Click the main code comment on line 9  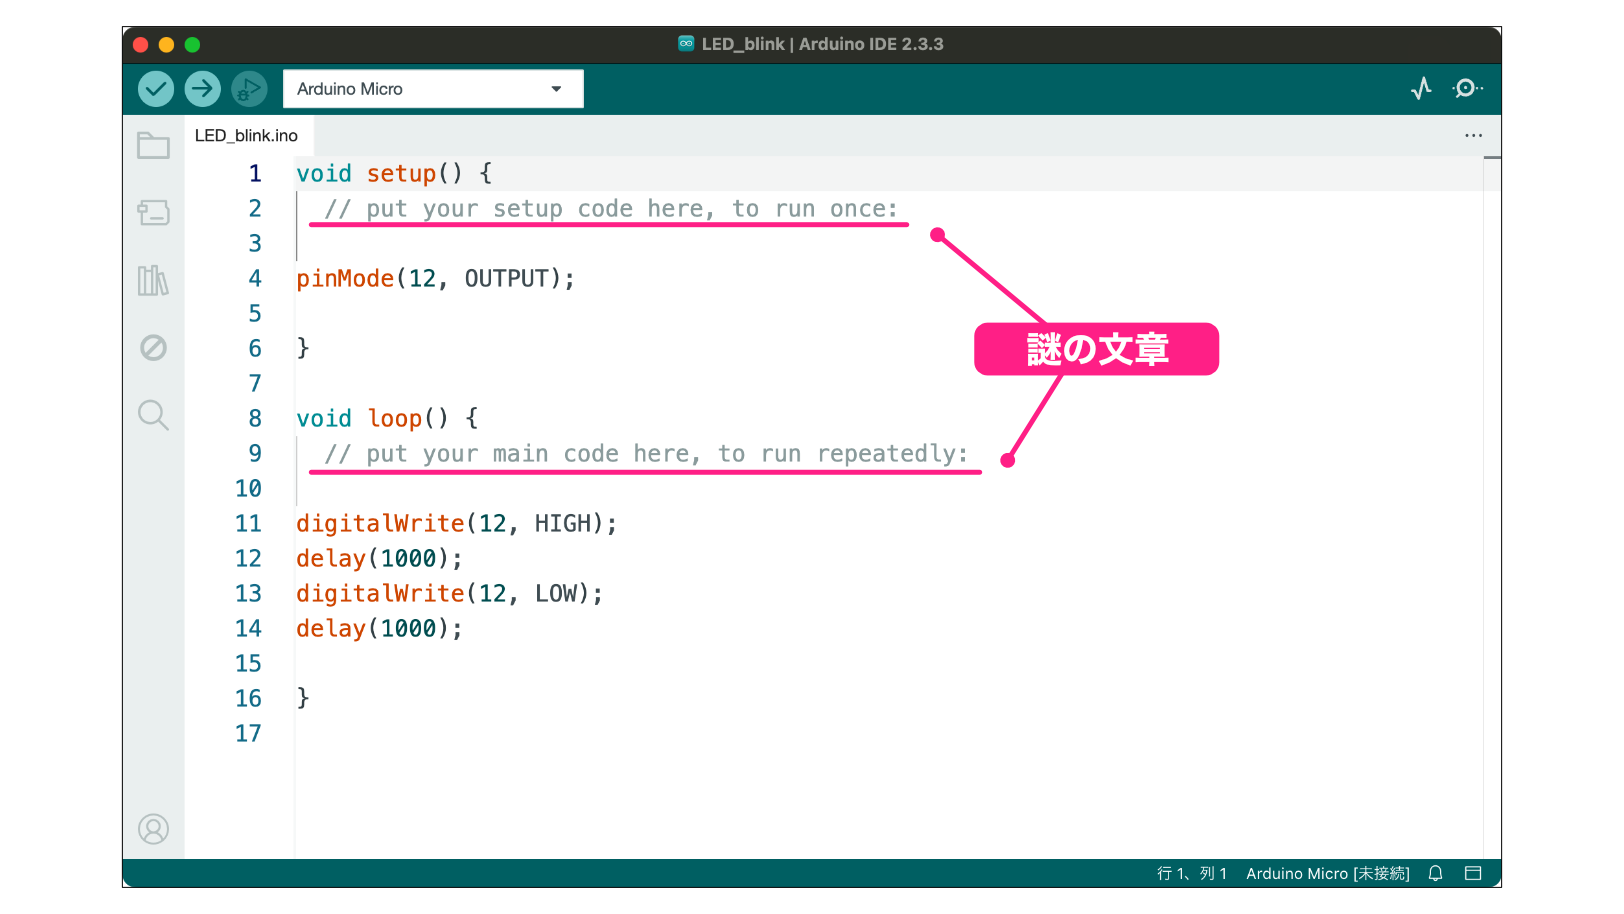click(x=646, y=454)
